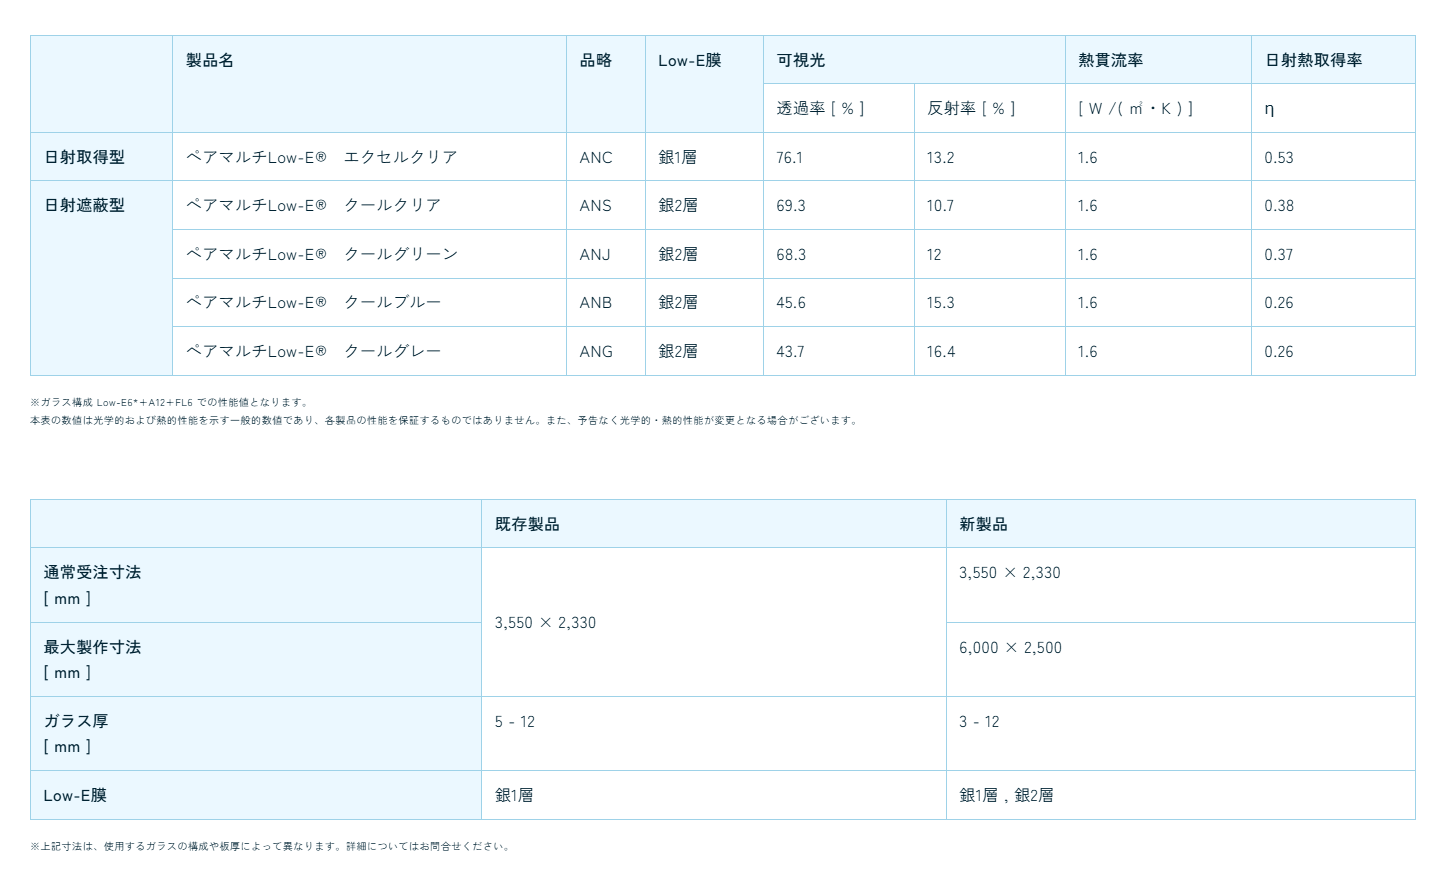Viewport: 1449px width, 871px height.
Task: Click the 76.1 transmittance value
Action: pos(790,158)
